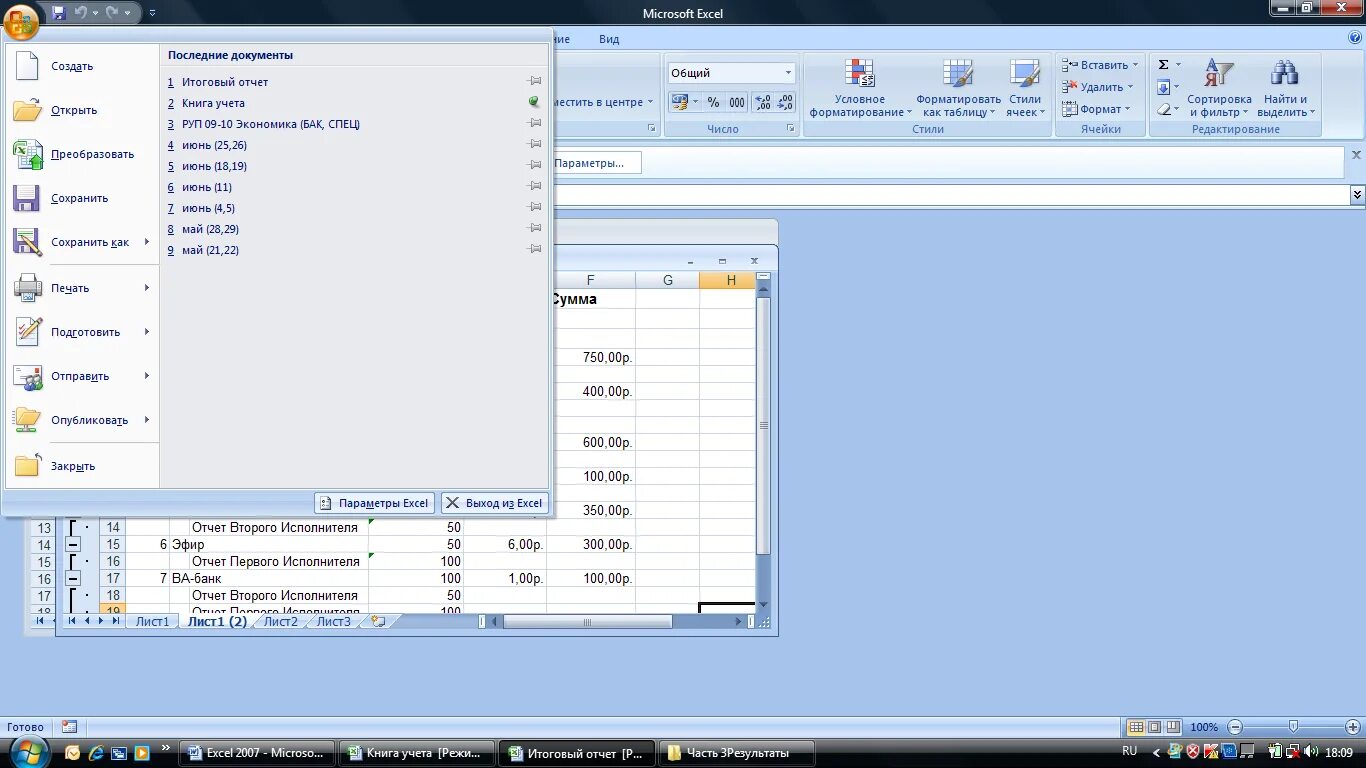The width and height of the screenshot is (1366, 768).
Task: Switch to the Вид ribbon tab
Action: (609, 39)
